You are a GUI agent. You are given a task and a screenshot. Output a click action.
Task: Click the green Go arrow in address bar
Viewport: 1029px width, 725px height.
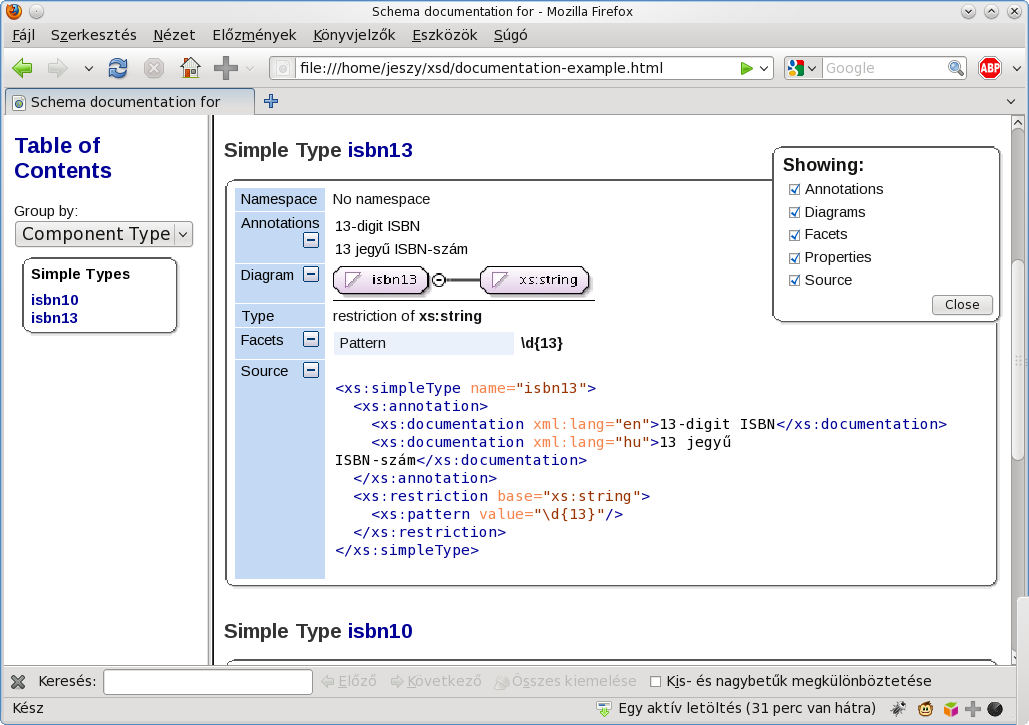tap(746, 68)
